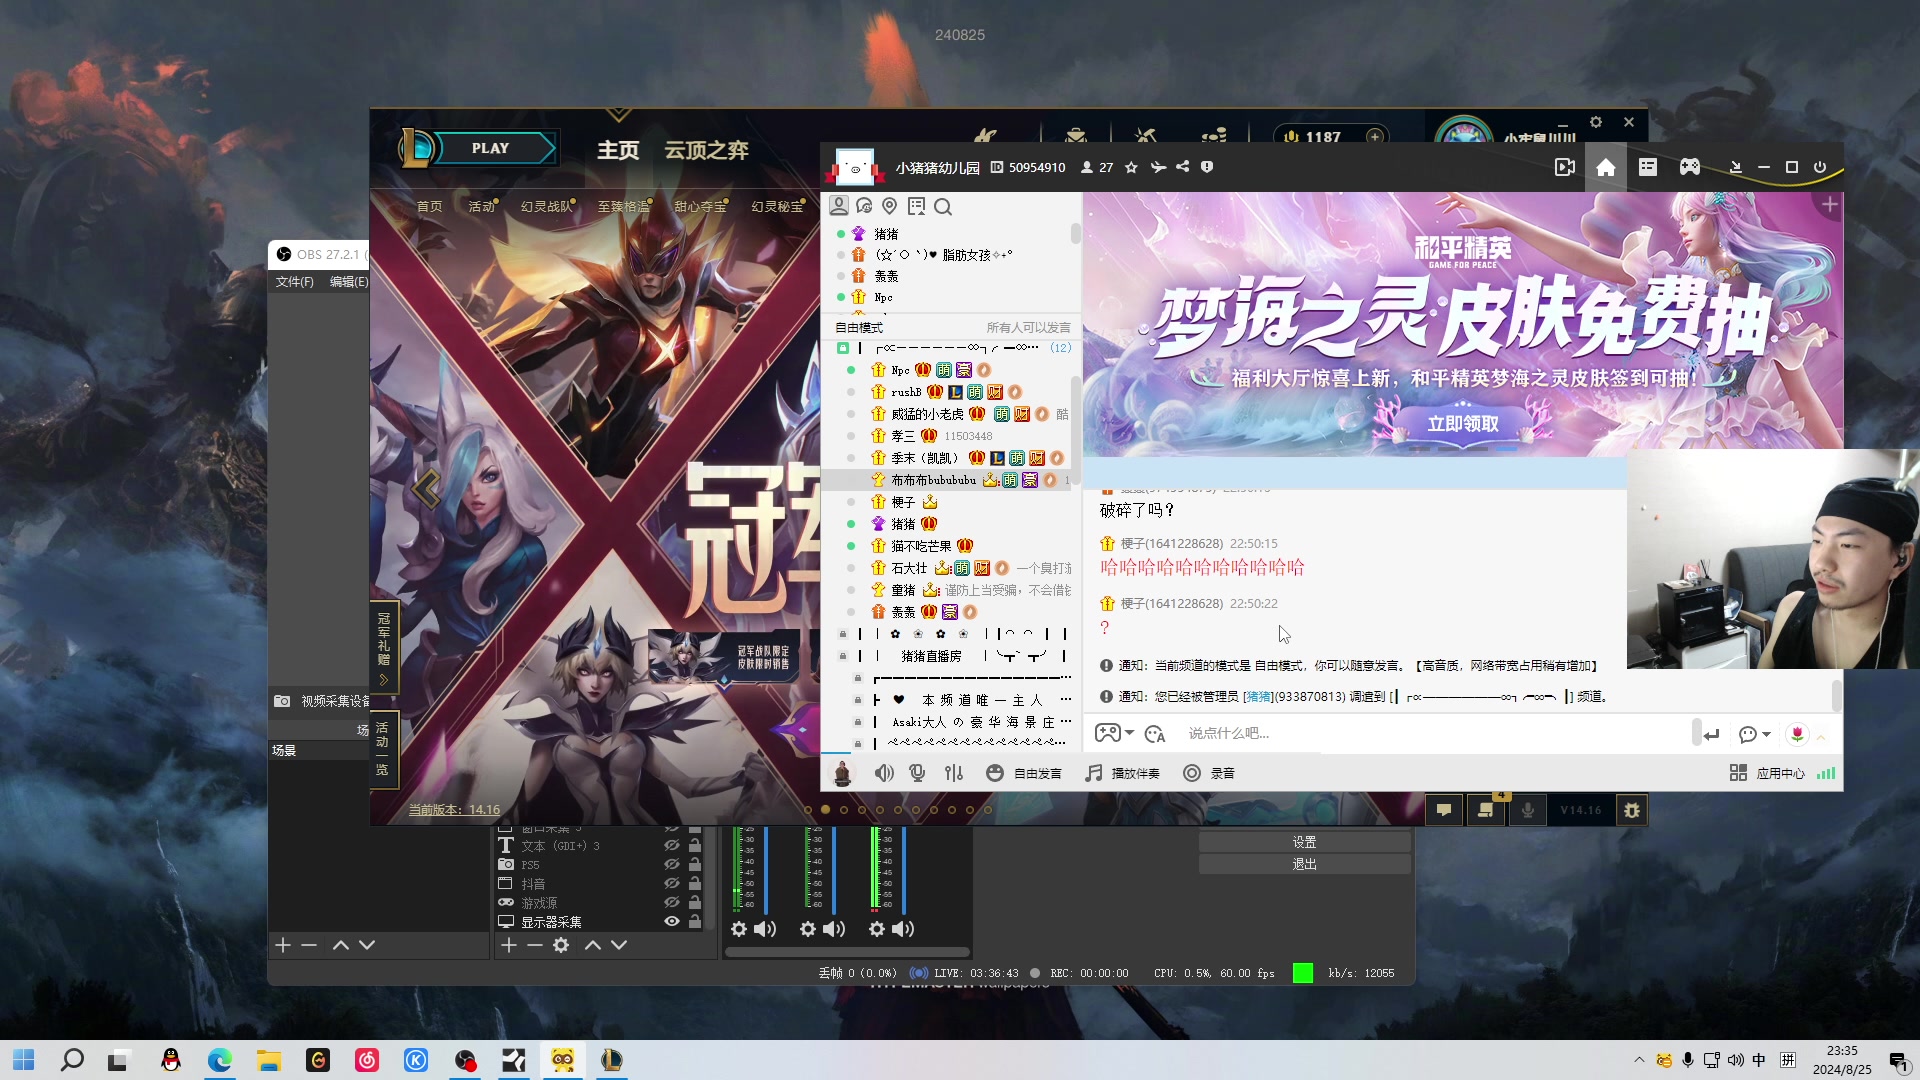Lock the PS5 source in OBS
The height and width of the screenshot is (1080, 1920).
[695, 865]
